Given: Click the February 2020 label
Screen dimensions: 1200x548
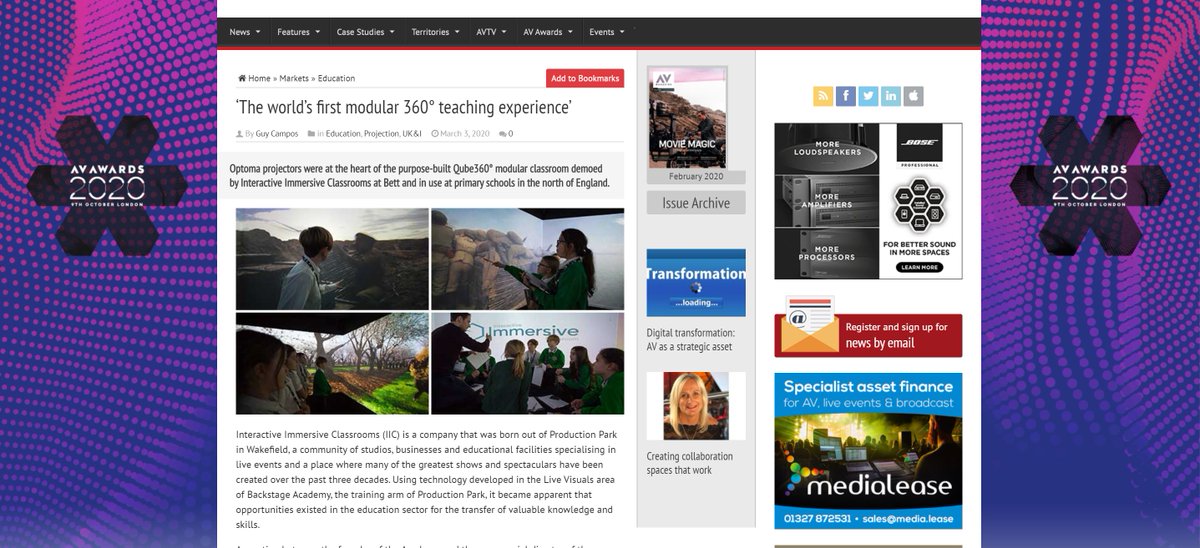Looking at the screenshot, I should [696, 177].
